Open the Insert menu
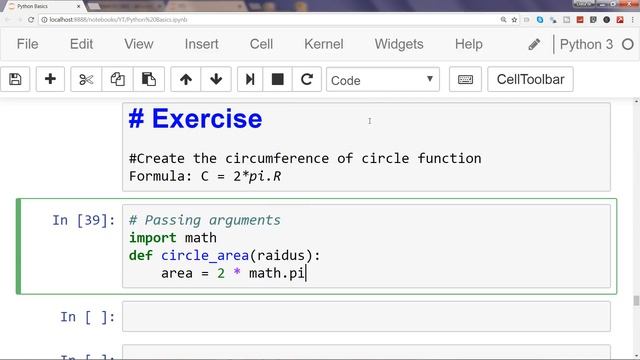640x360 pixels. (x=201, y=44)
